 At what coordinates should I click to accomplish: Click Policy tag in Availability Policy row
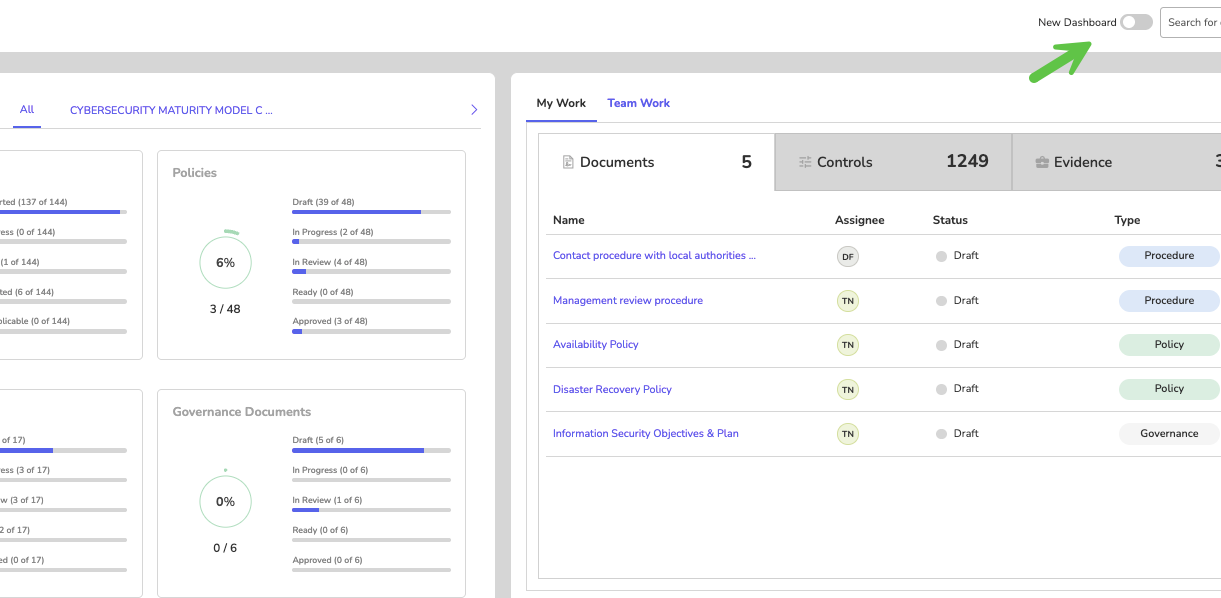click(x=1169, y=344)
